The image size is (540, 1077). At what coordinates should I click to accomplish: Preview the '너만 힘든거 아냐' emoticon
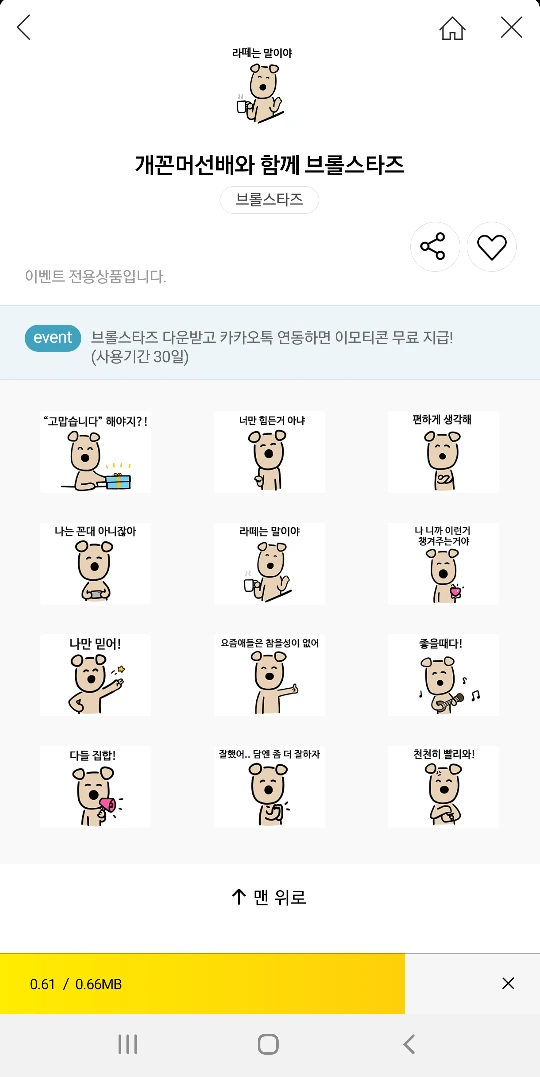pyautogui.click(x=269, y=452)
